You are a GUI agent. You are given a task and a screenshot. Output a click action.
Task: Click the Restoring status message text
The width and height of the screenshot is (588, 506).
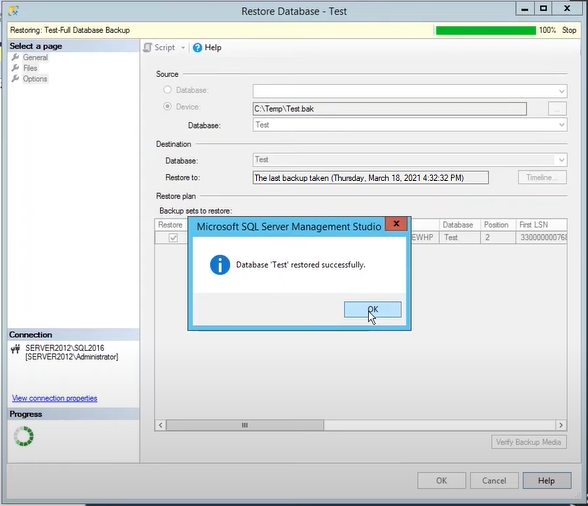[x=70, y=30]
